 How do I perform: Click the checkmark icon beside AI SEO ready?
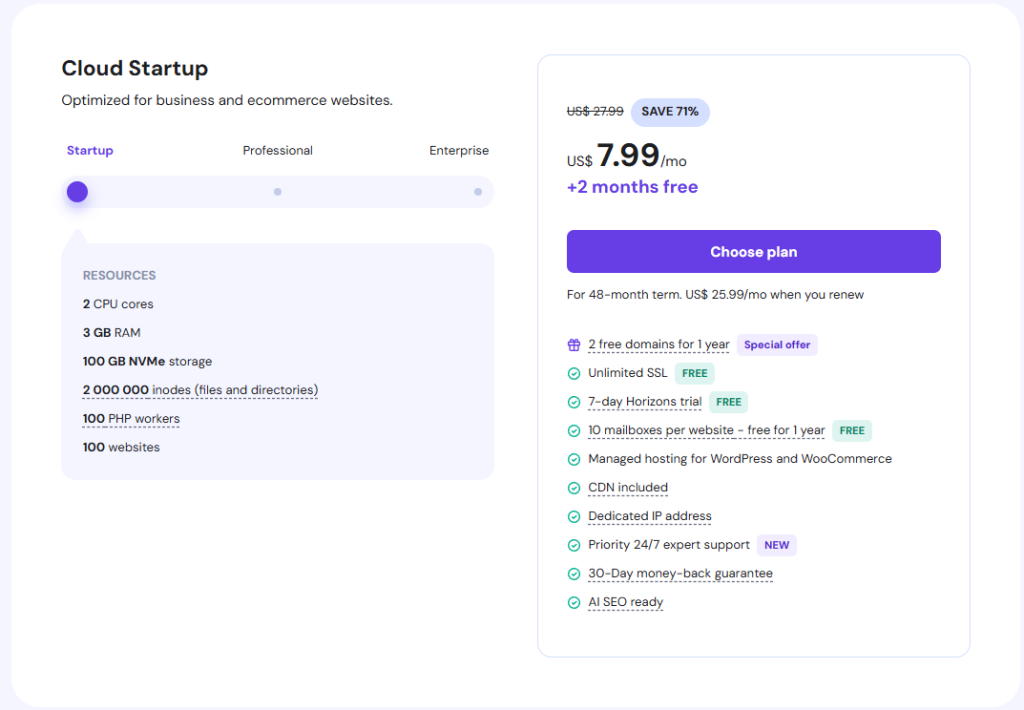pyautogui.click(x=574, y=603)
